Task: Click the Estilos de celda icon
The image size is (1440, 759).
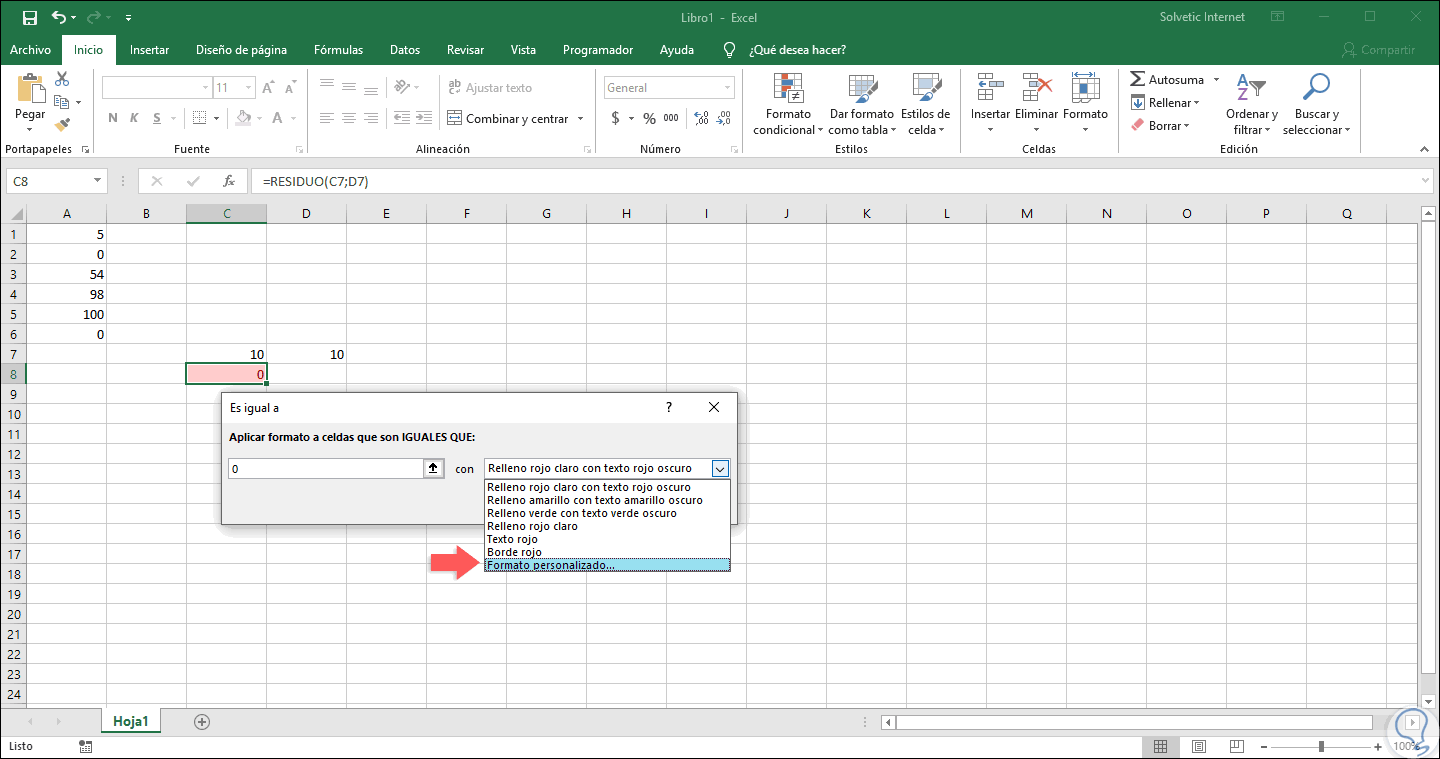Action: (925, 89)
